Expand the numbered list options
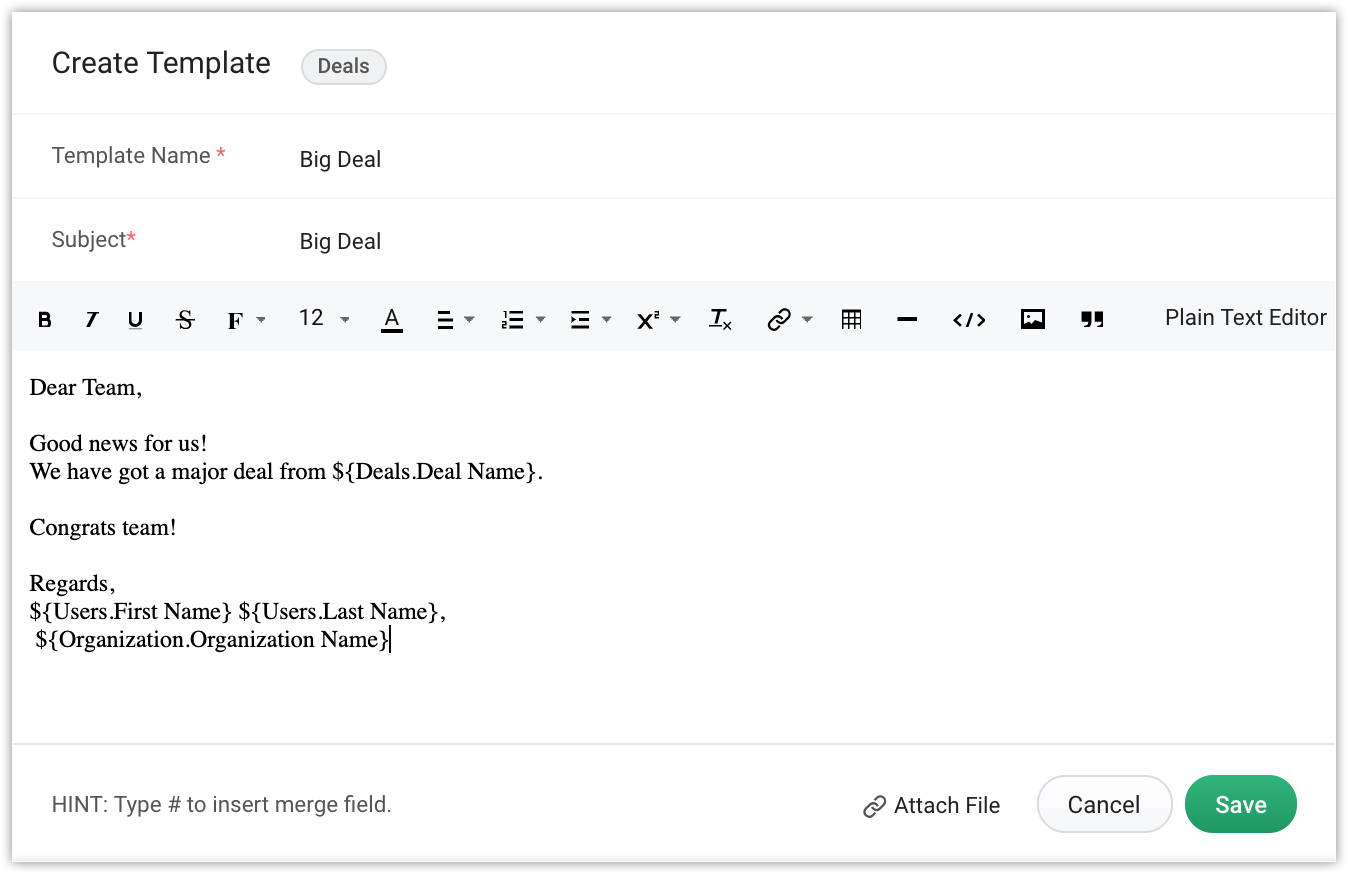The height and width of the screenshot is (874, 1348). click(x=522, y=320)
